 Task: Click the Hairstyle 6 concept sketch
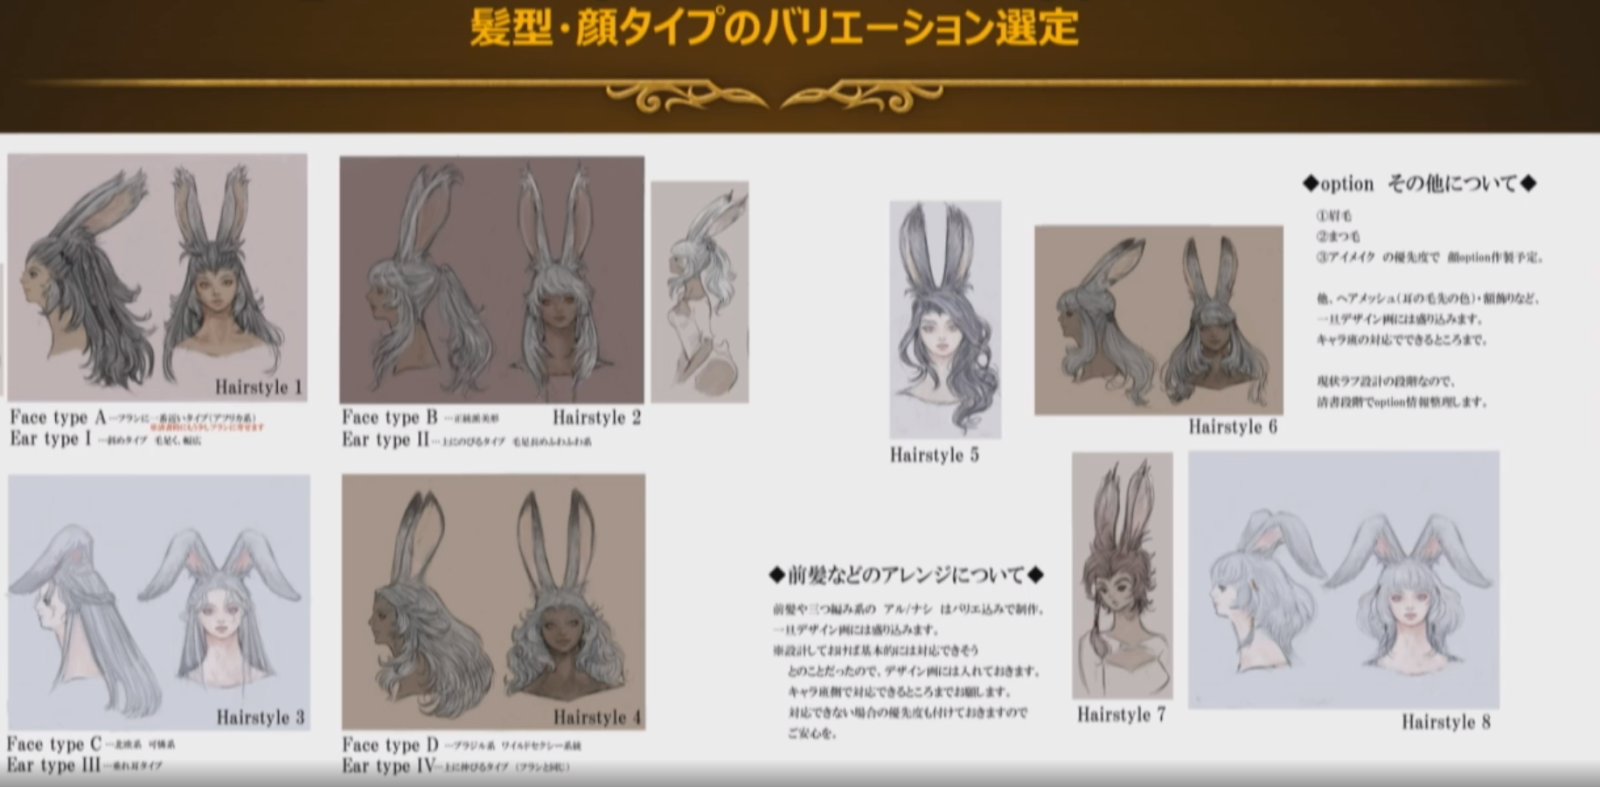point(1159,320)
